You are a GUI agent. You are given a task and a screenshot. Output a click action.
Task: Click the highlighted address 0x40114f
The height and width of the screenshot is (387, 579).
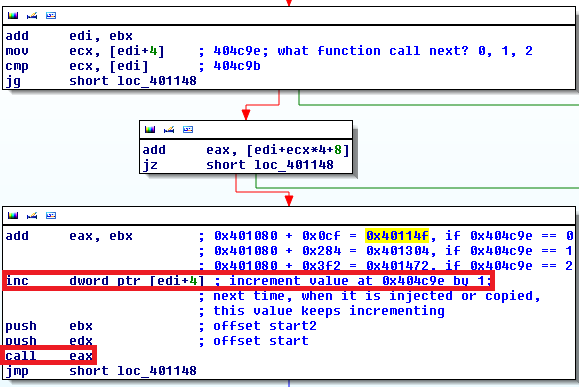pos(397,236)
